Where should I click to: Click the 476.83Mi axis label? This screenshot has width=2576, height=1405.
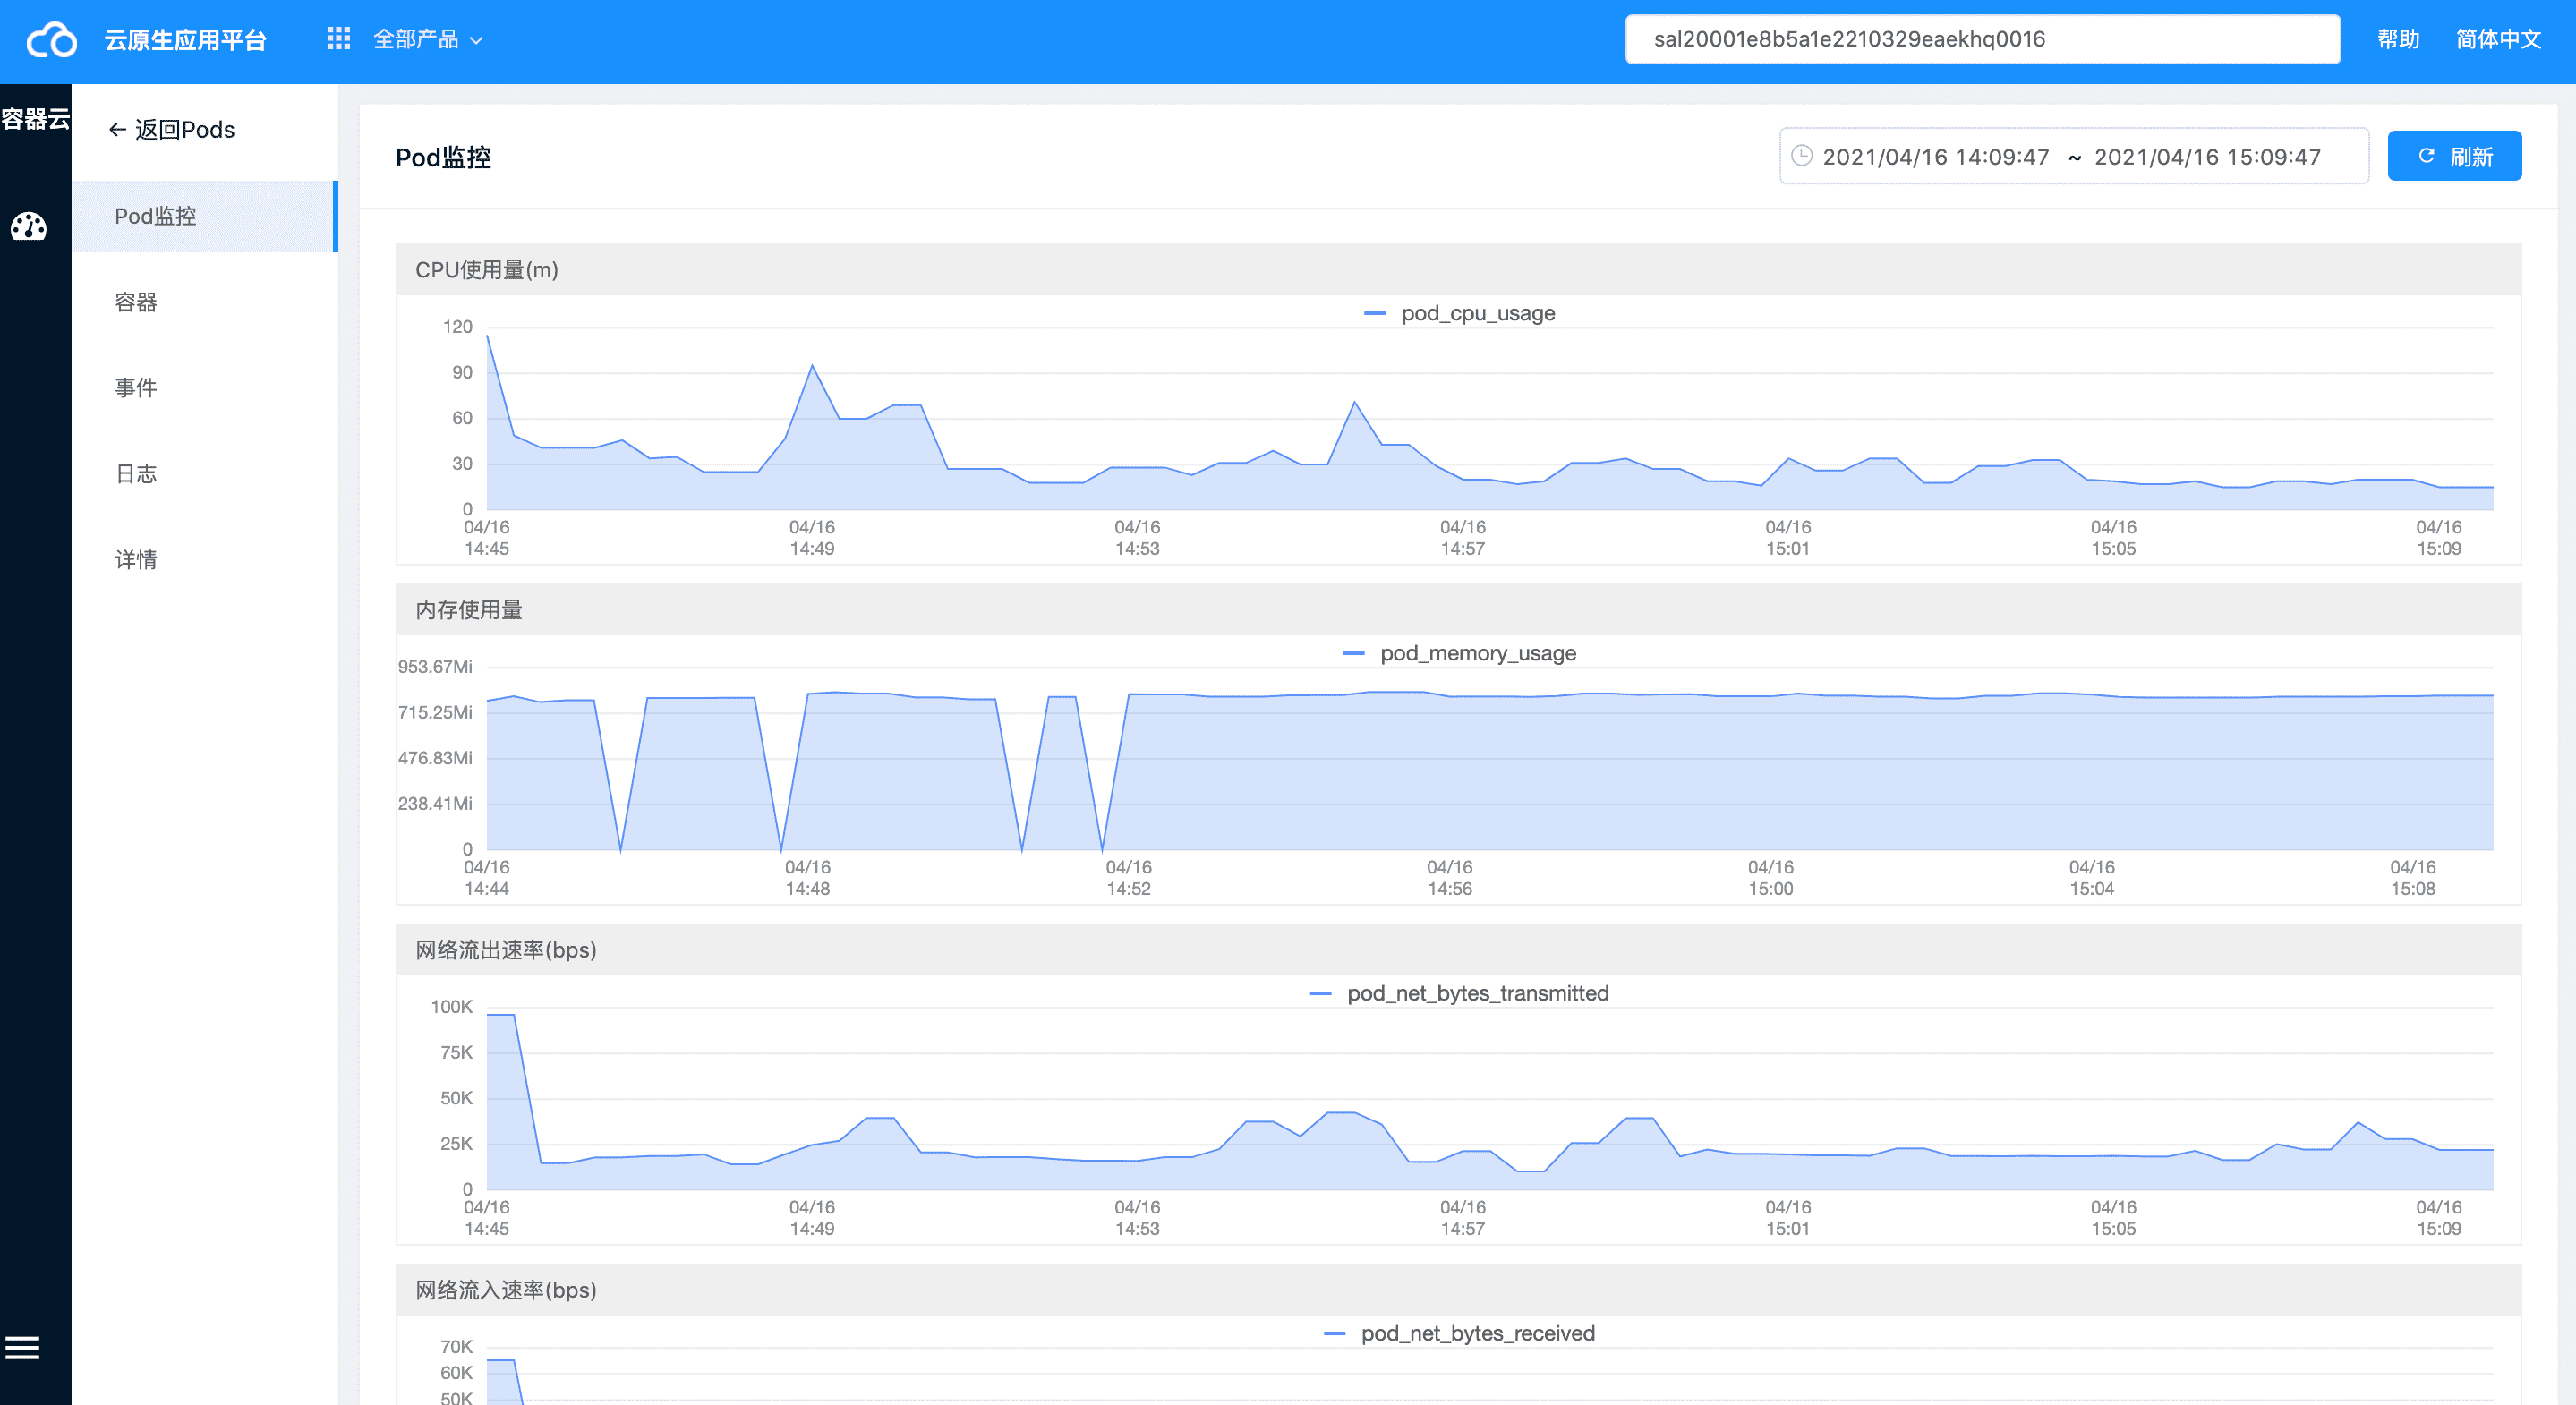(x=435, y=758)
